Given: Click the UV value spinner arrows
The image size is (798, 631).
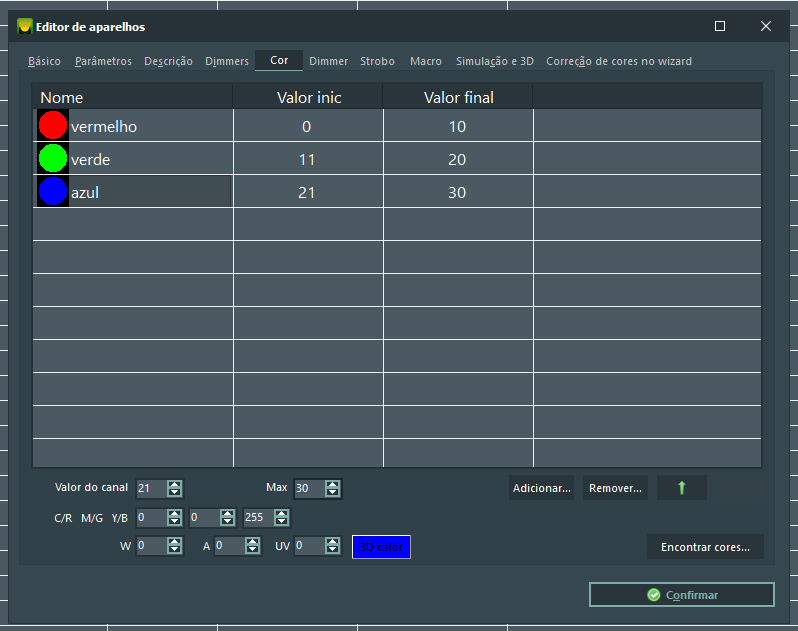Looking at the screenshot, I should pyautogui.click(x=333, y=546).
